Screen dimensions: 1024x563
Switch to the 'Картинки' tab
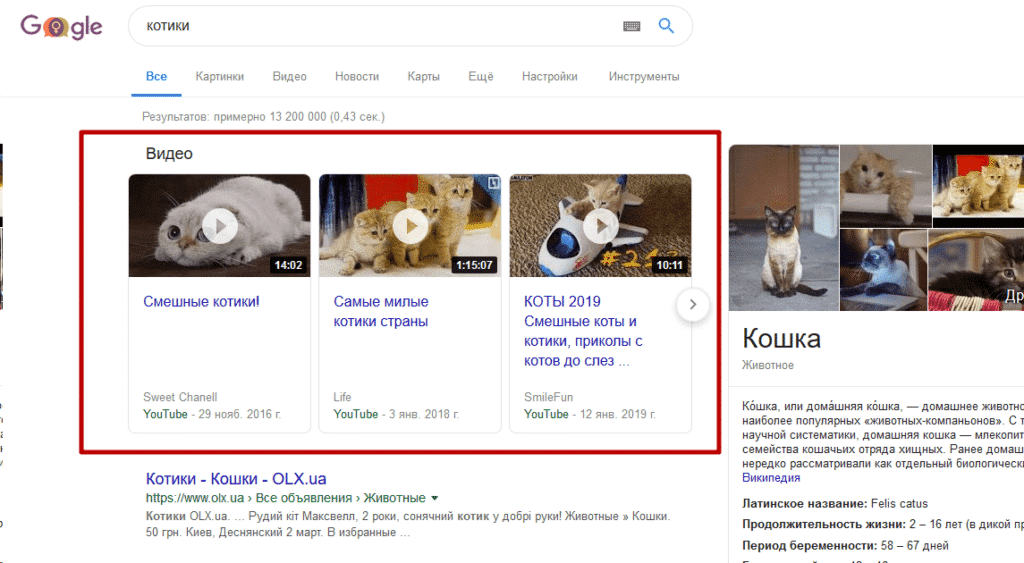tap(219, 76)
